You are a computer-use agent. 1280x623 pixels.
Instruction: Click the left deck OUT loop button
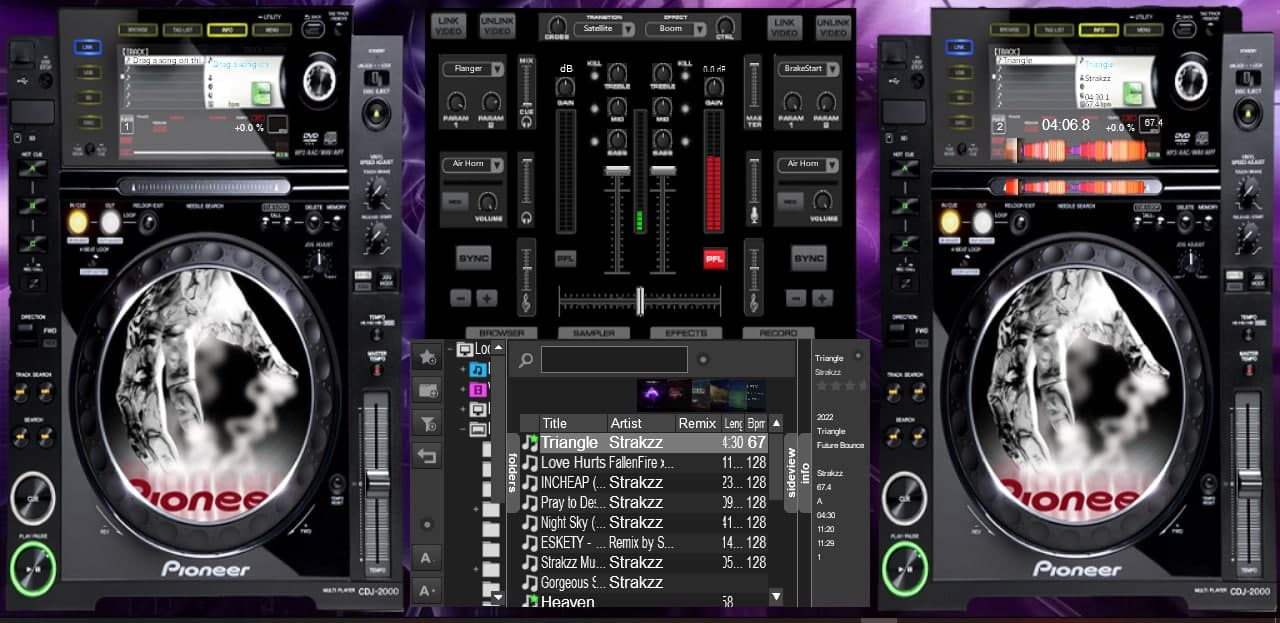point(110,221)
